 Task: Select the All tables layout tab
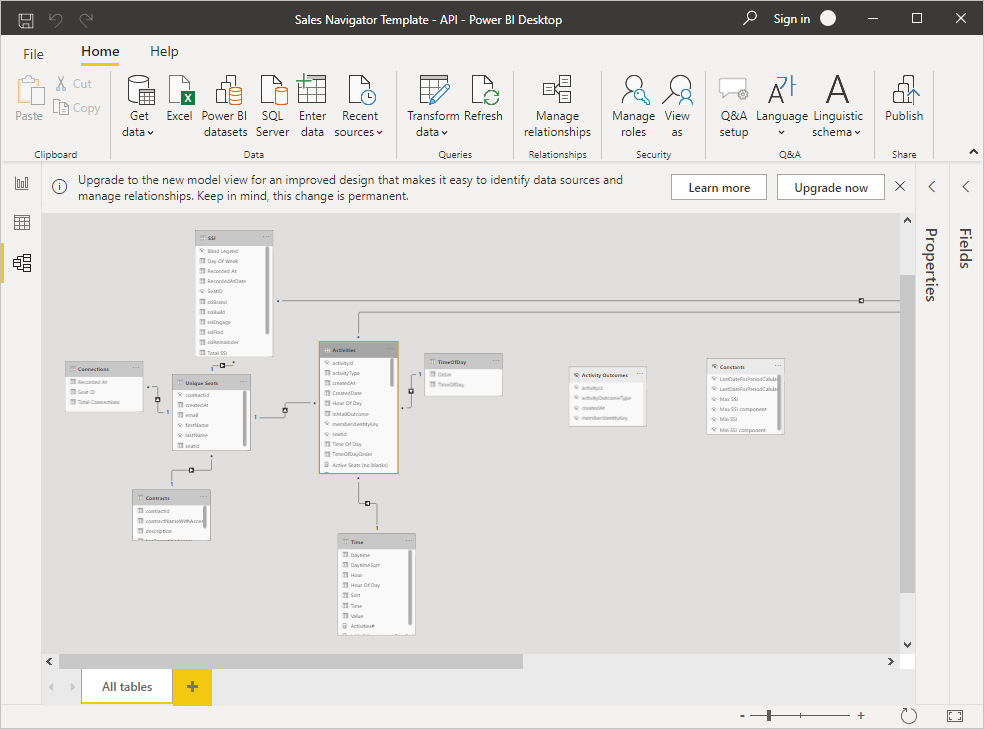tap(127, 687)
